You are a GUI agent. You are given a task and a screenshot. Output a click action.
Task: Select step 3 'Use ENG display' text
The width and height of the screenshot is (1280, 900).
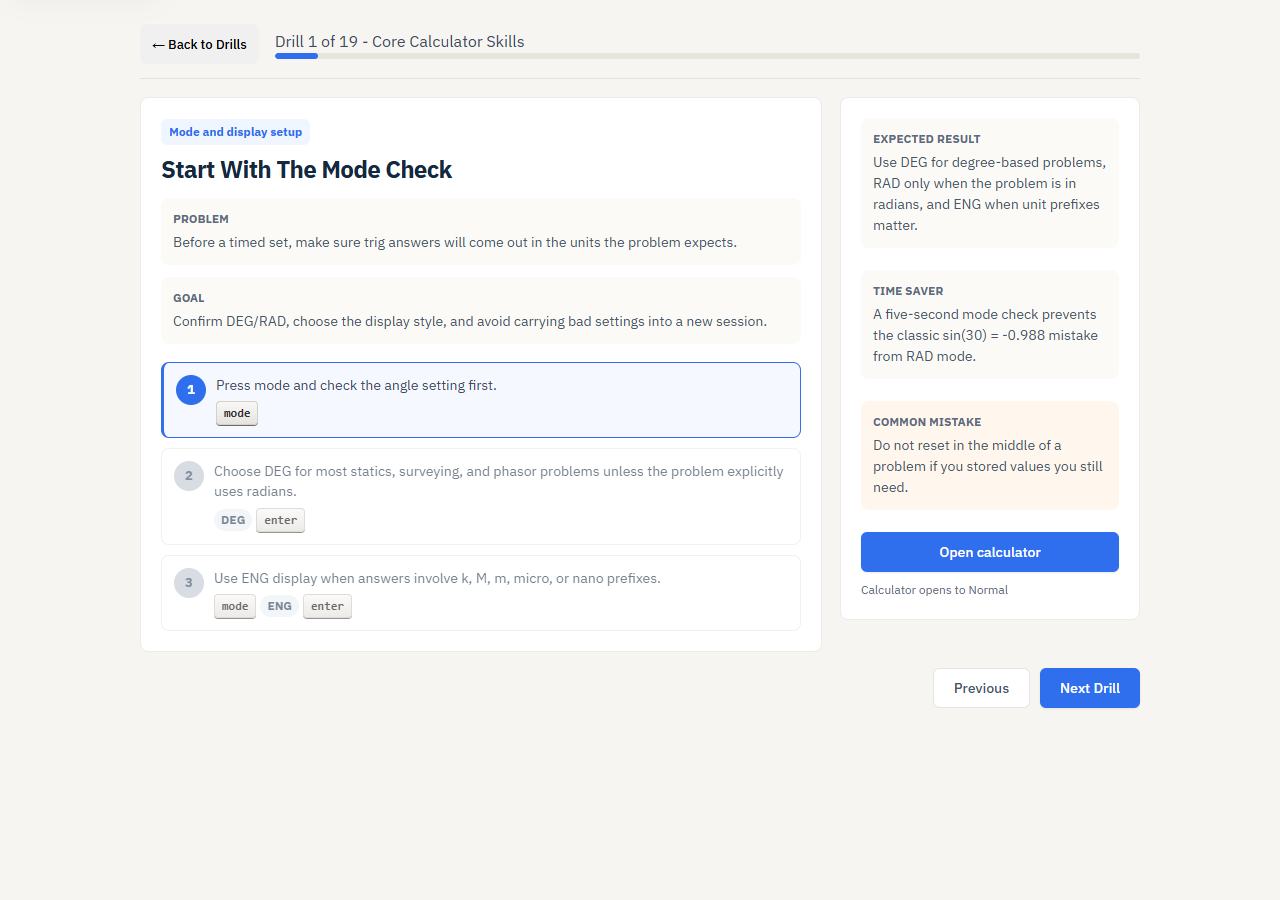[437, 578]
